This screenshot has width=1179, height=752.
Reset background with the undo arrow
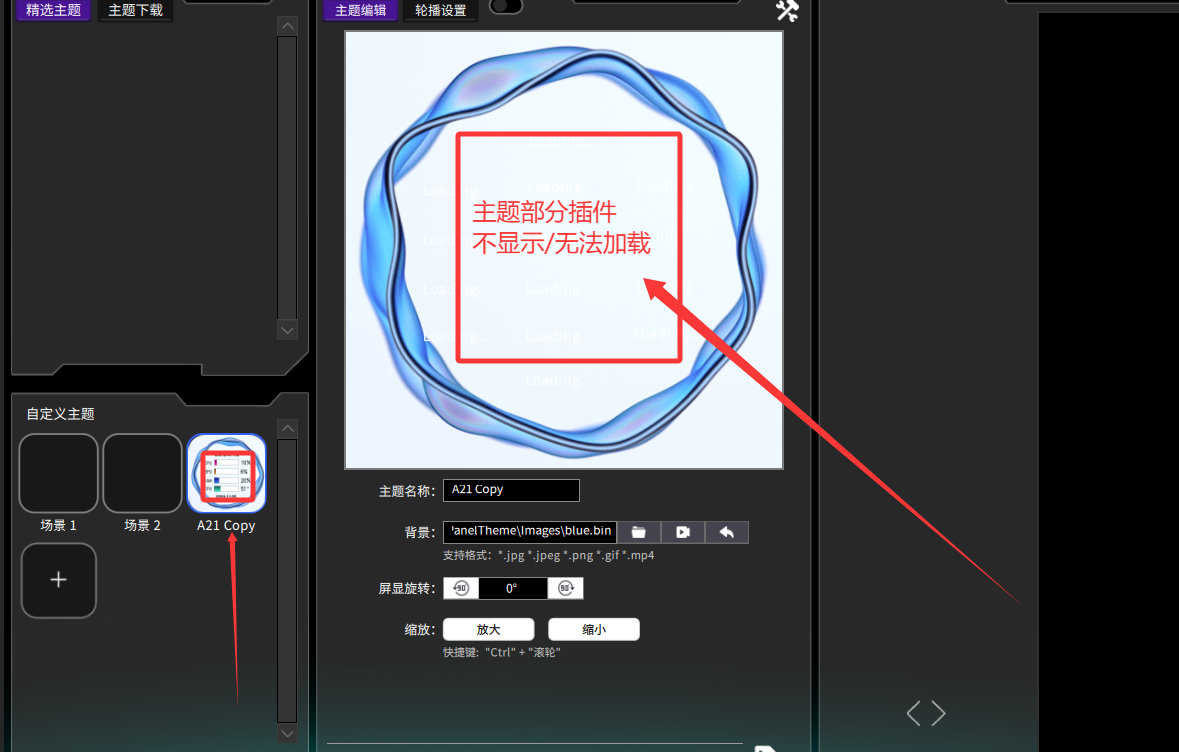coord(726,532)
